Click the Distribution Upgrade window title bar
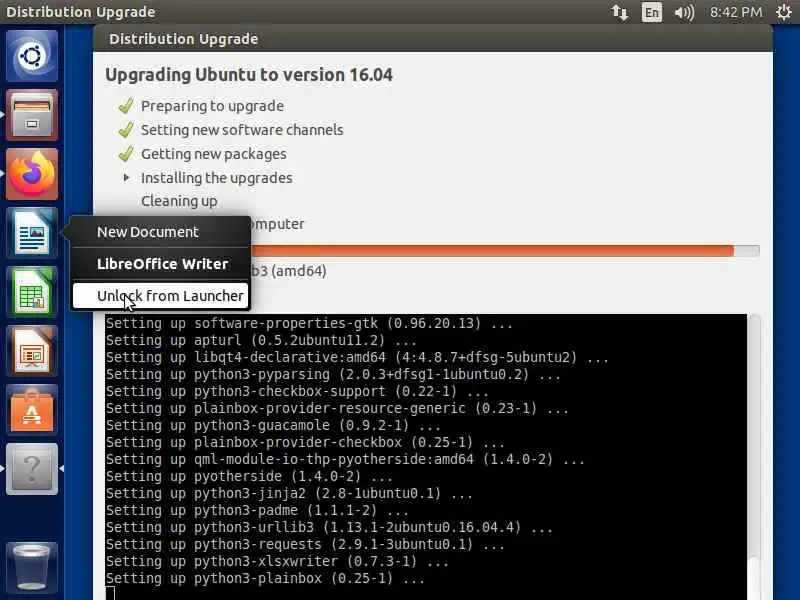The width and height of the screenshot is (800, 600). [x=433, y=39]
